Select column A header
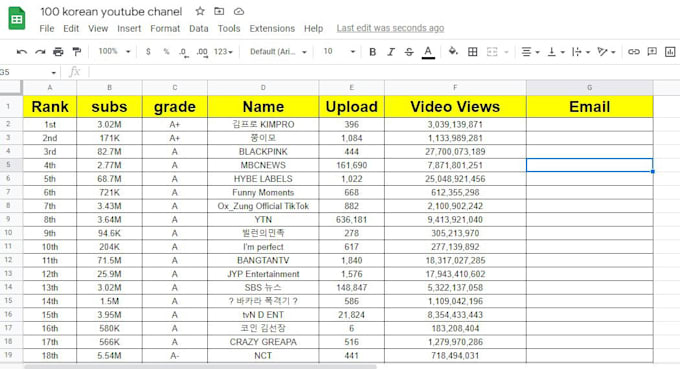Viewport: 680px width, 369px height. (x=50, y=88)
